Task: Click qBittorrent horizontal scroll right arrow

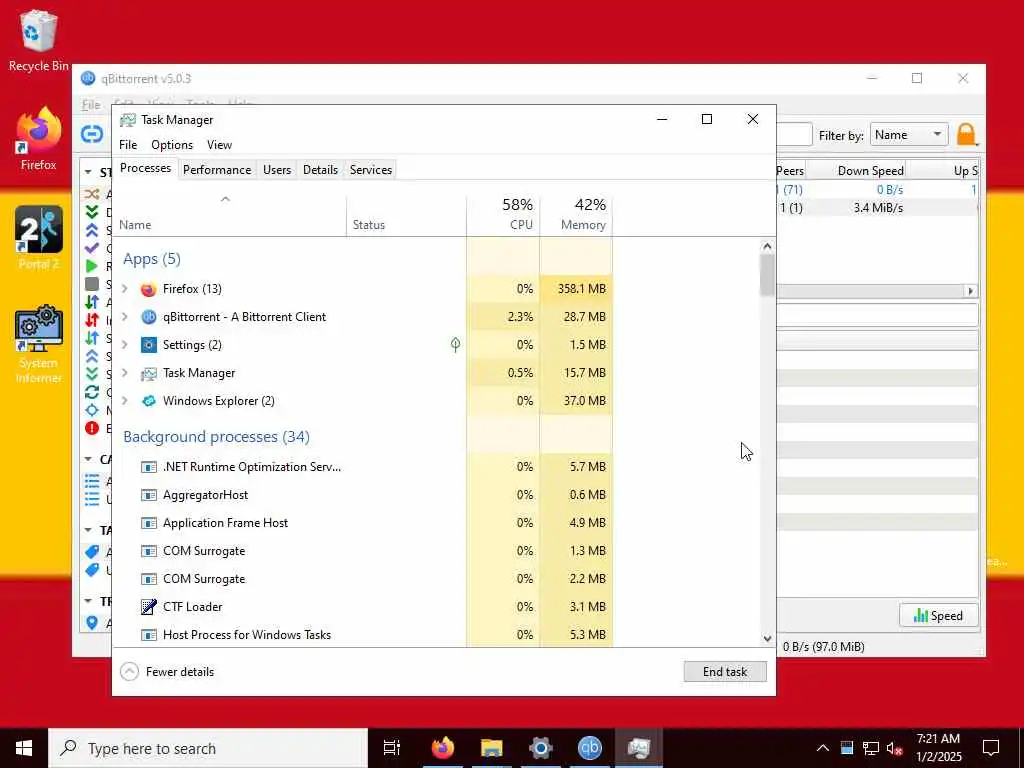Action: [970, 291]
